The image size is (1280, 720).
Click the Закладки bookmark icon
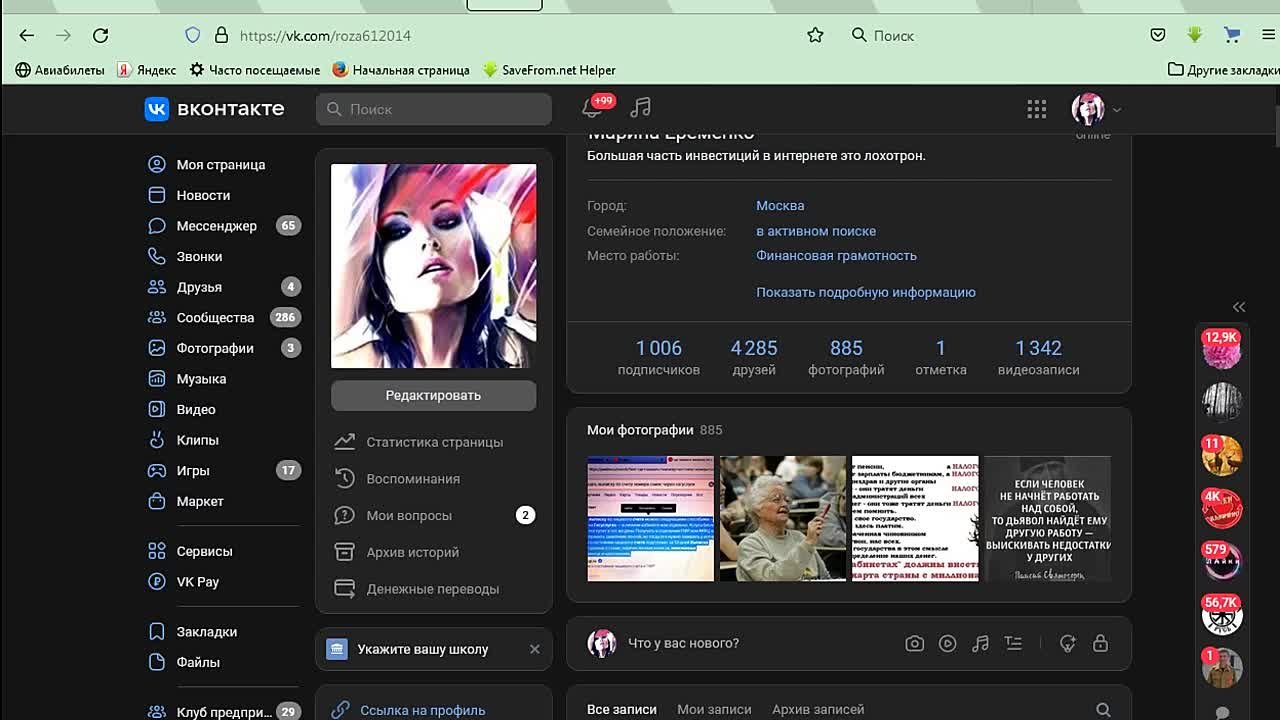pos(157,632)
